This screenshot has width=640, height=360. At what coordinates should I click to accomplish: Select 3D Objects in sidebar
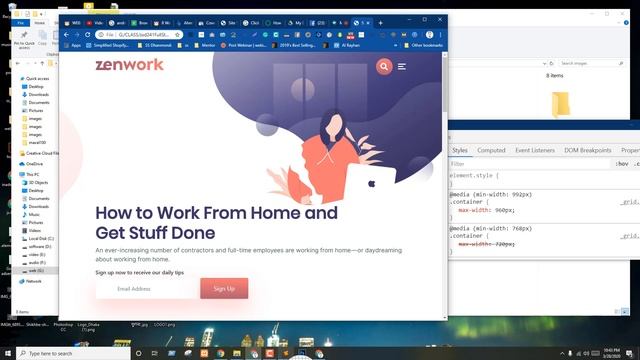click(35, 182)
